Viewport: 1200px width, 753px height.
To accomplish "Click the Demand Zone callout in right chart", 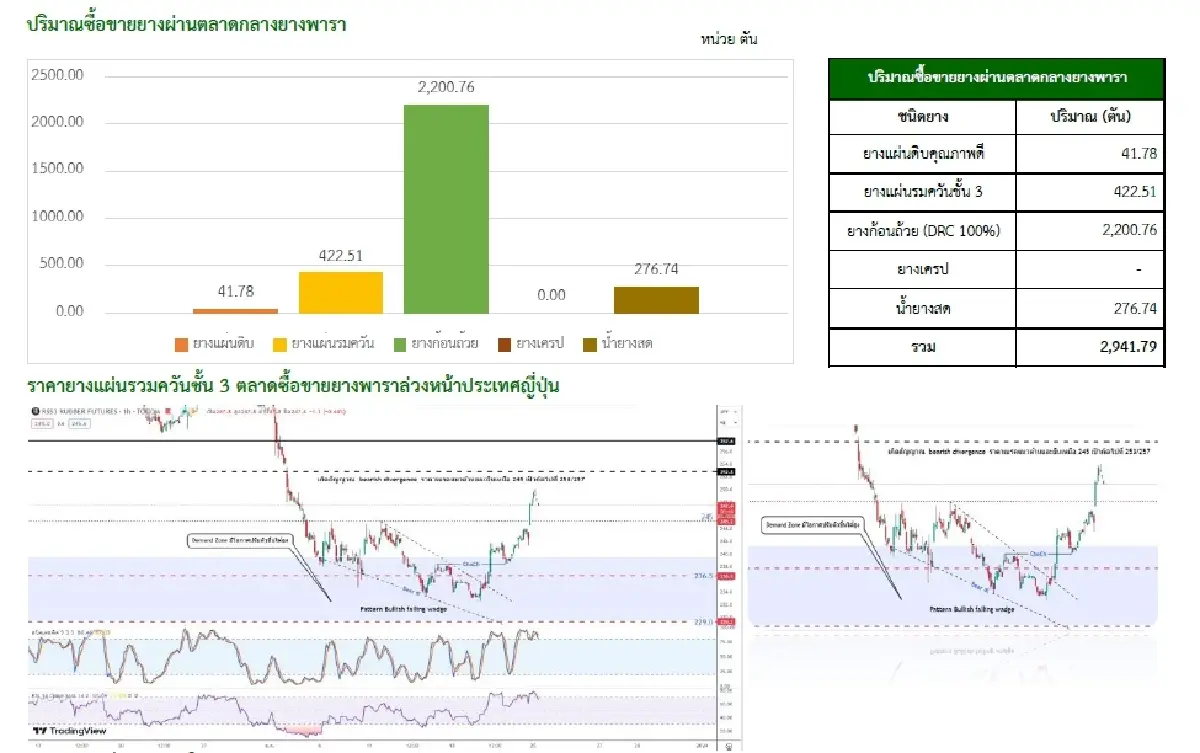I will point(813,524).
